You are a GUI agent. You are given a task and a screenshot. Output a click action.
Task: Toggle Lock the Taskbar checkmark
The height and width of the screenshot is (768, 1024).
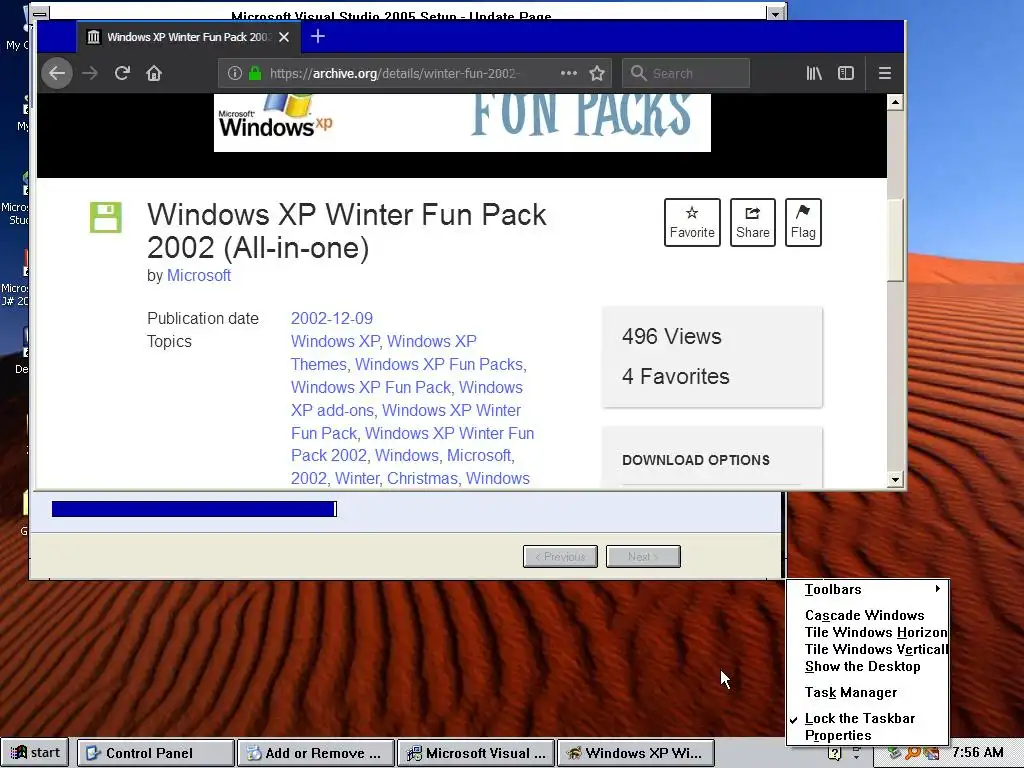point(868,718)
